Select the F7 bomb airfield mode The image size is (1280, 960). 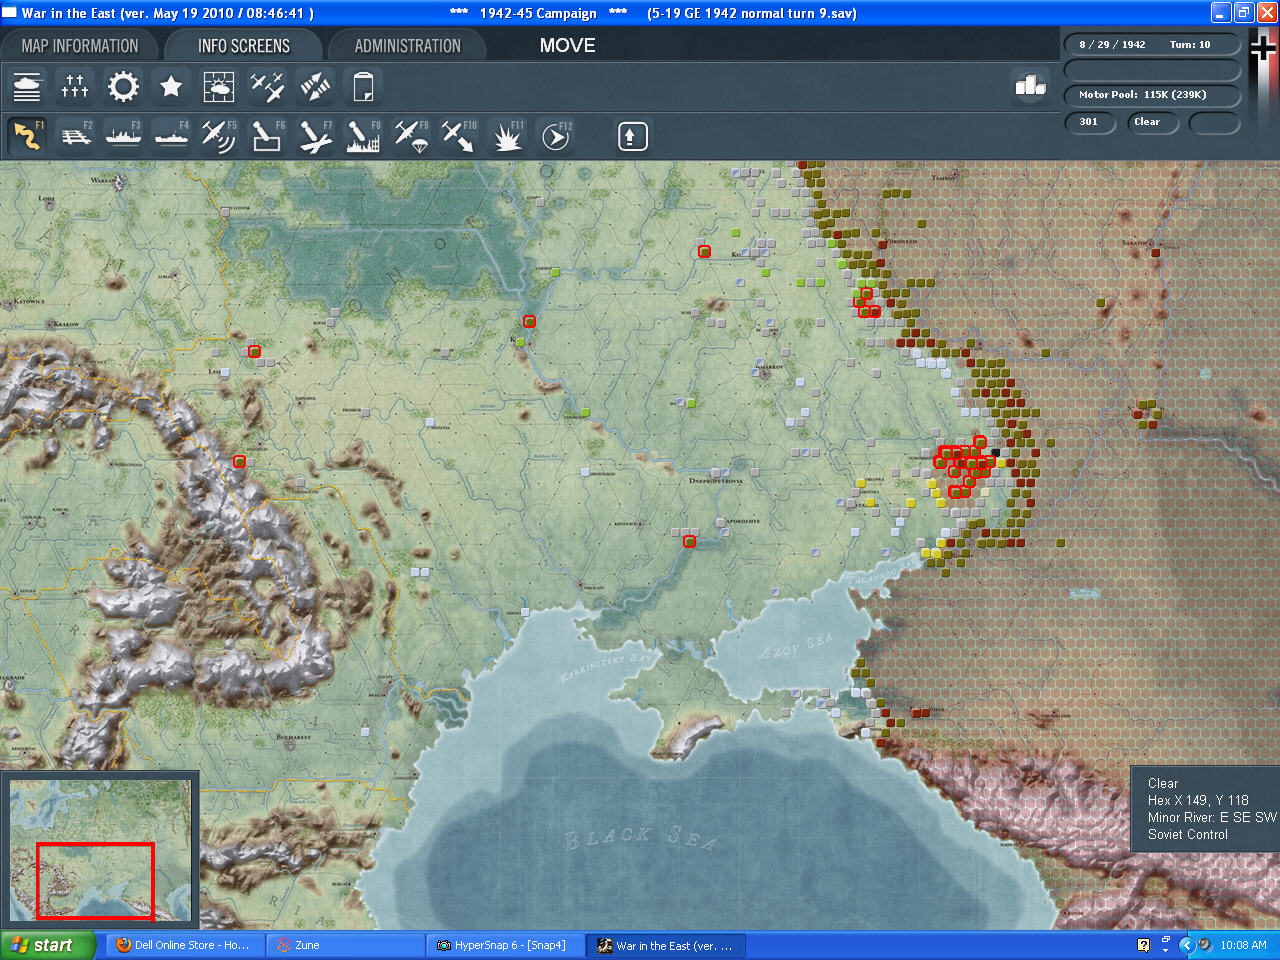click(315, 136)
